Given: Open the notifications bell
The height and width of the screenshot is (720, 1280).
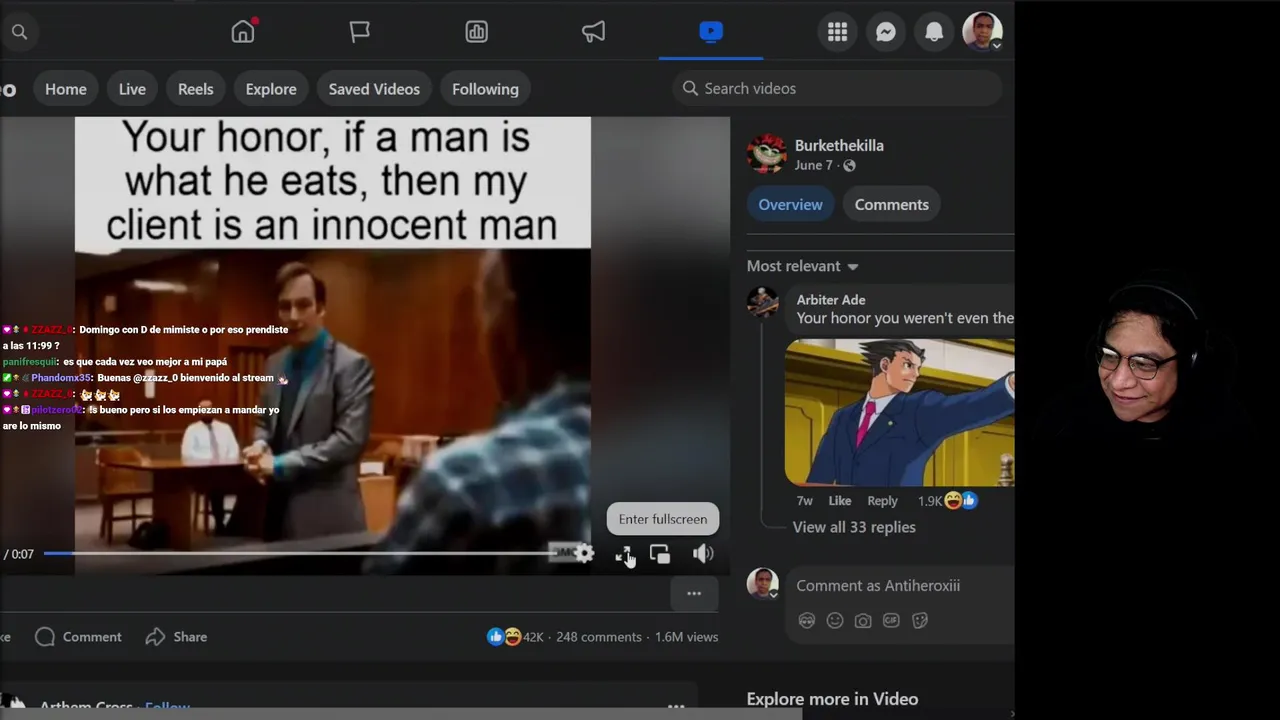Looking at the screenshot, I should coord(934,32).
